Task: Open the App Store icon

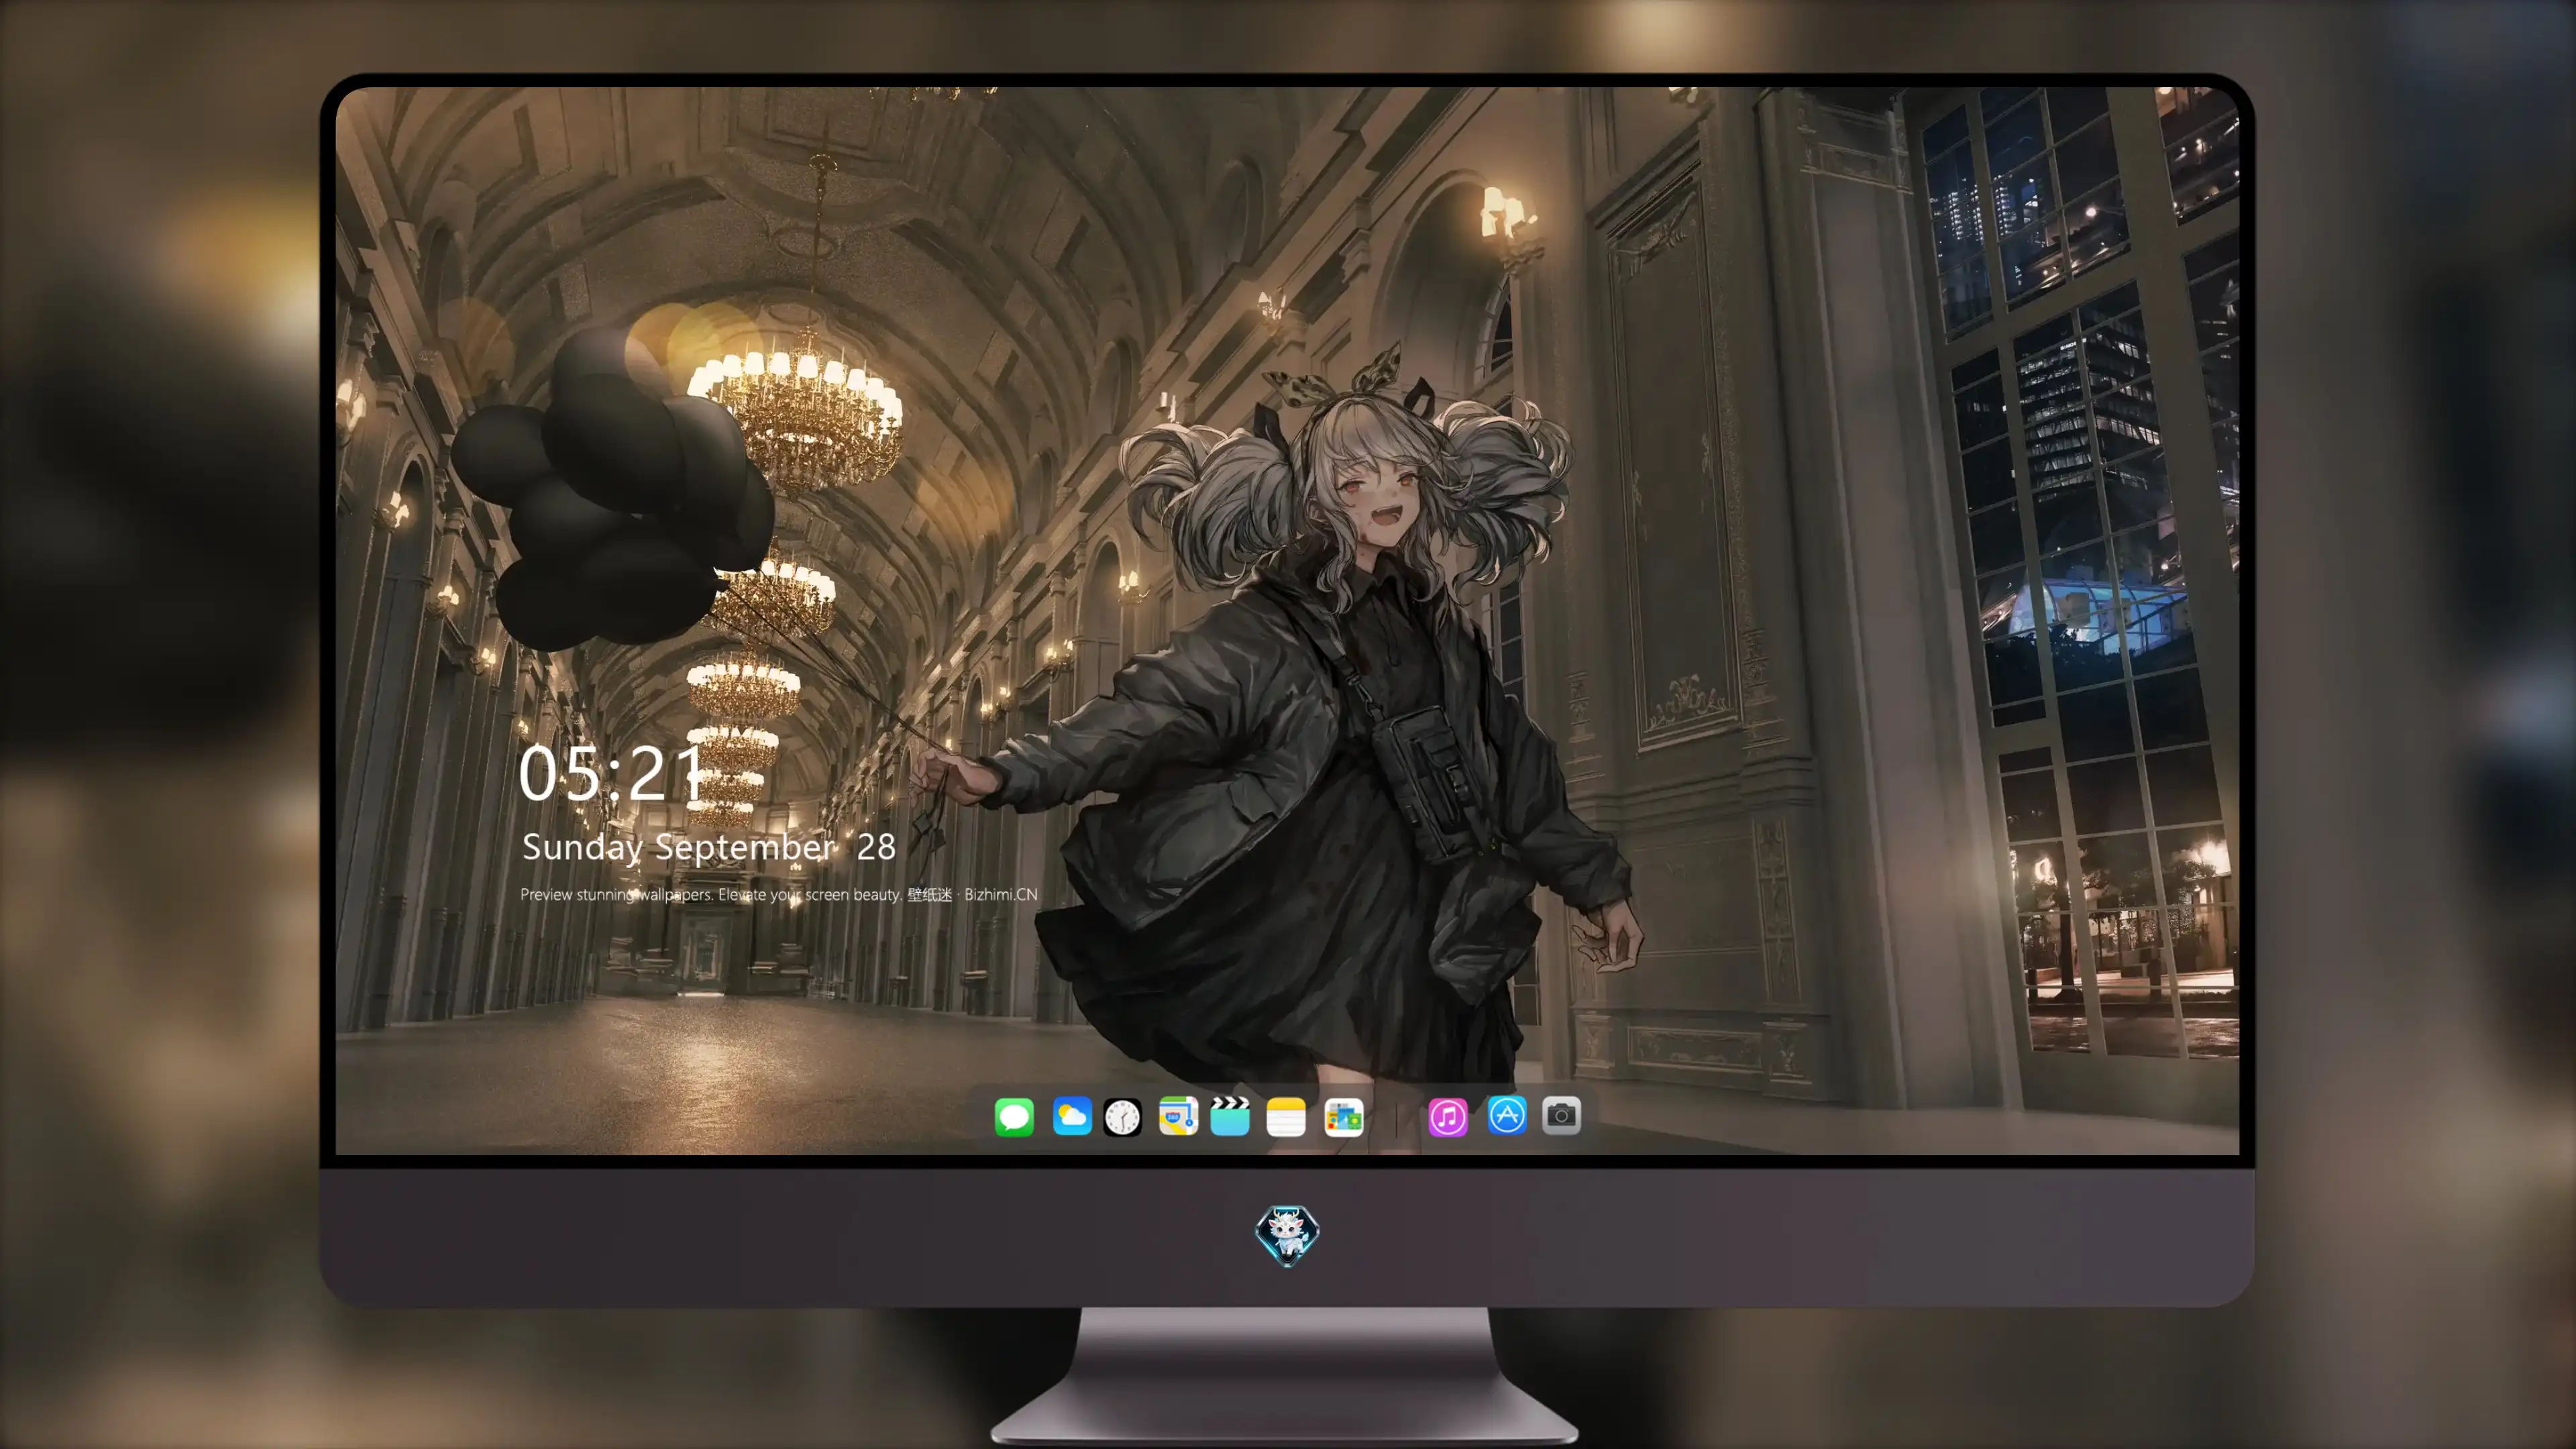Action: pos(1507,1115)
